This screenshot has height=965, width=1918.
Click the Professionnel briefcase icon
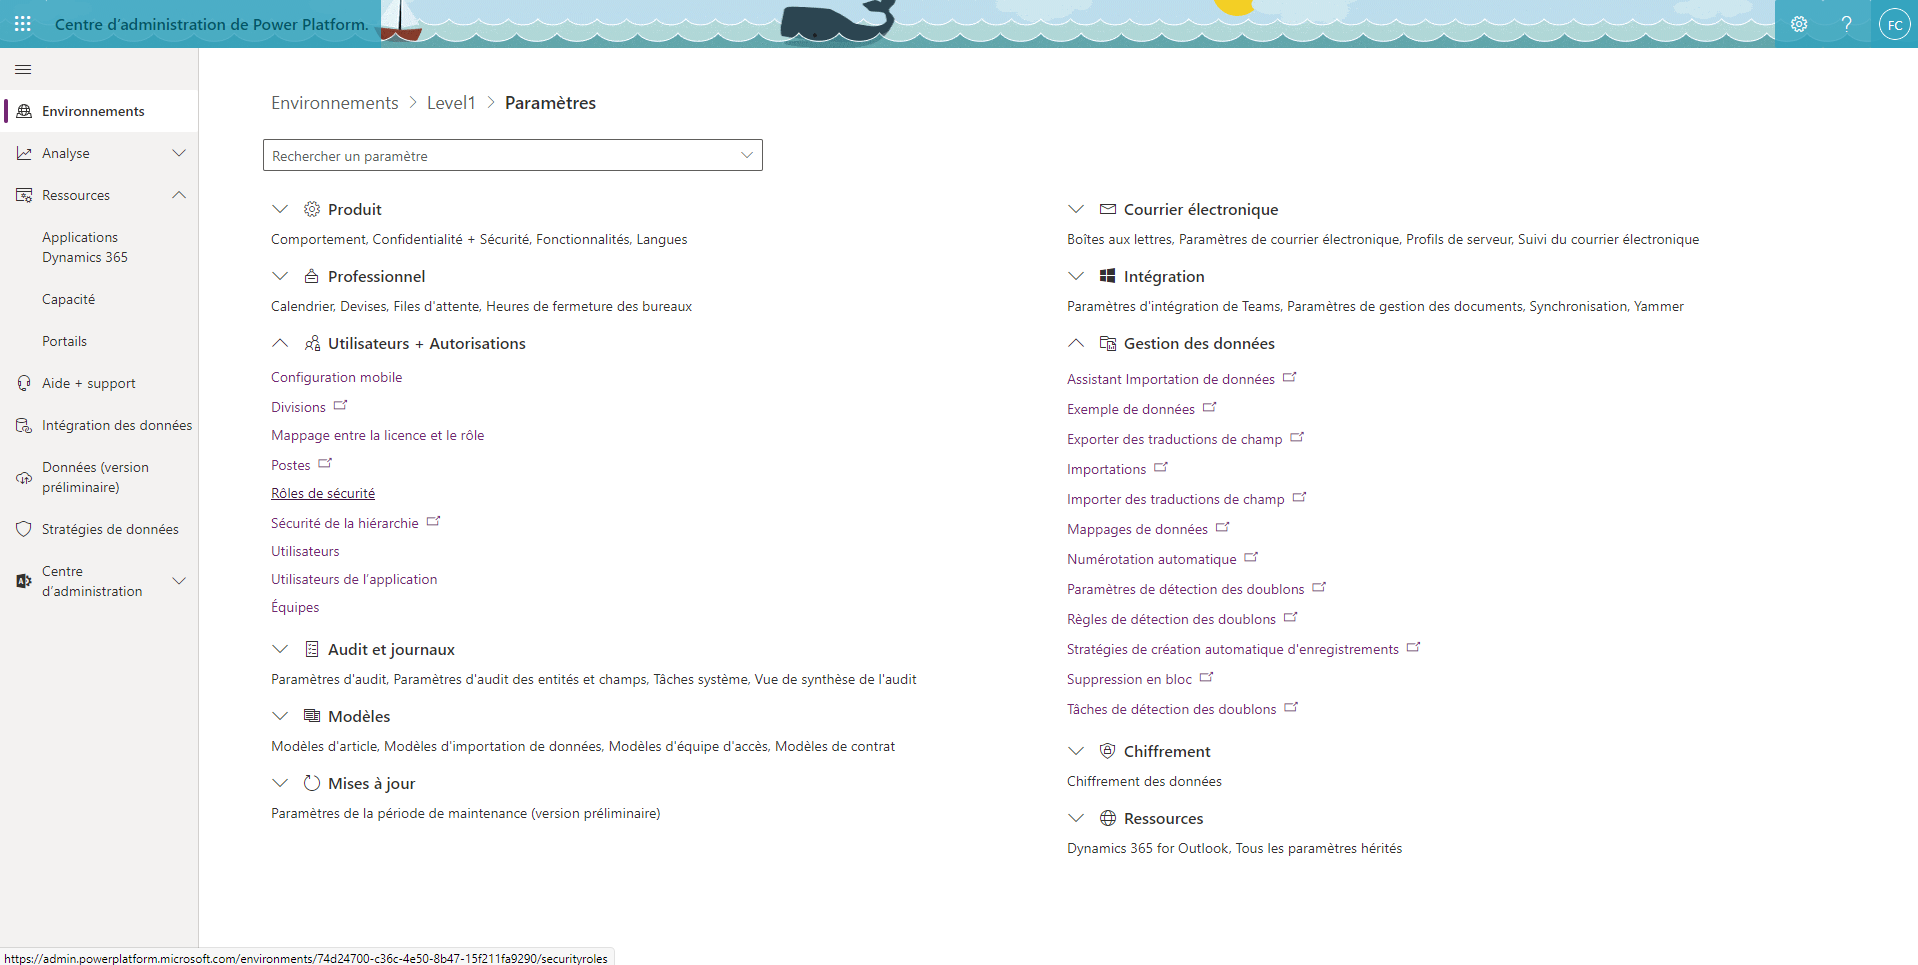coord(312,276)
